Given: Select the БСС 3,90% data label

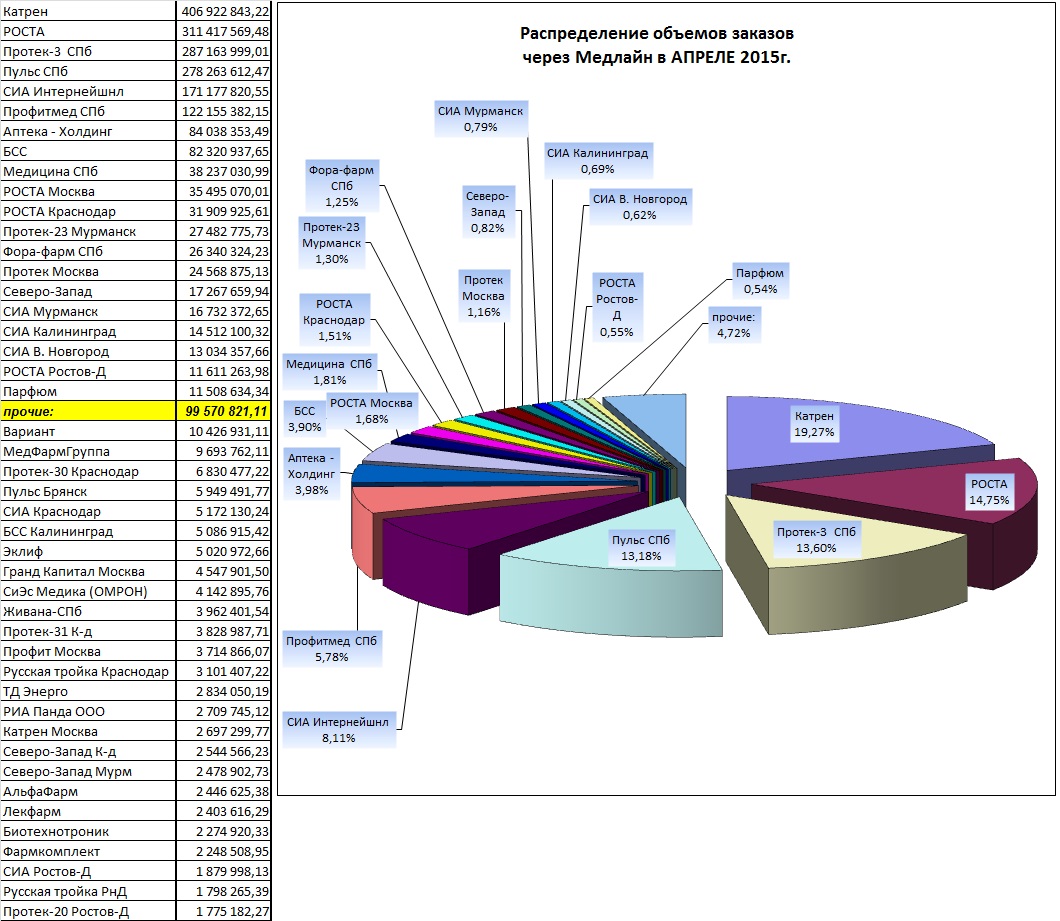Looking at the screenshot, I should 304,419.
